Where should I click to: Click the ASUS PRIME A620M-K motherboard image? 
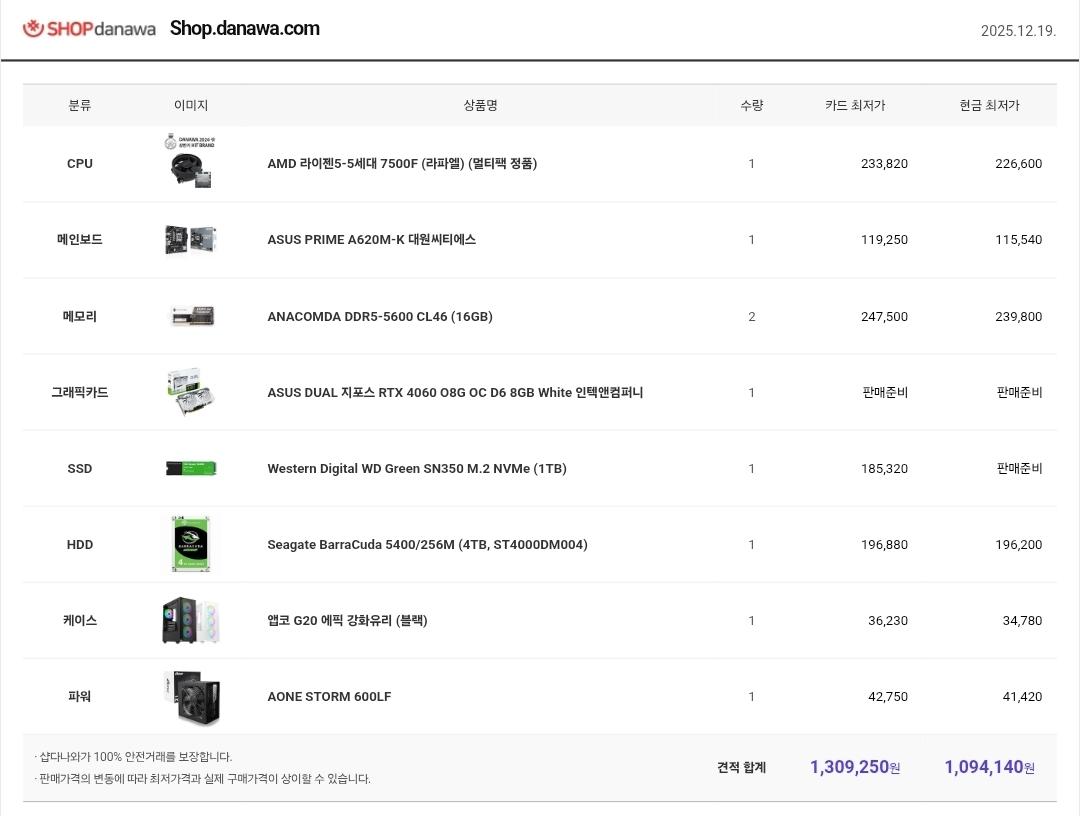(x=191, y=239)
